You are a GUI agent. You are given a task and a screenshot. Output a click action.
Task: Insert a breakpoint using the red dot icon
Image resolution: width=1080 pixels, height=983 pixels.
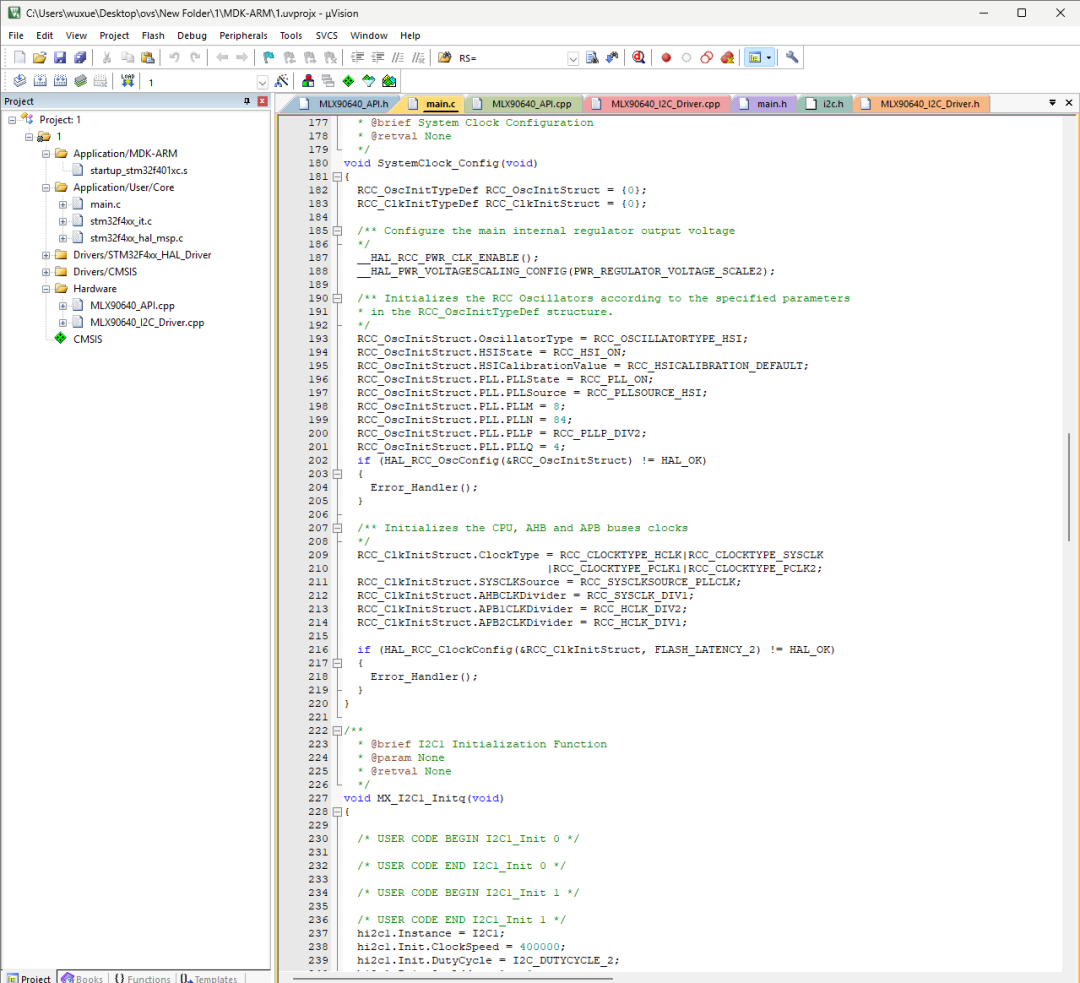[x=667, y=57]
